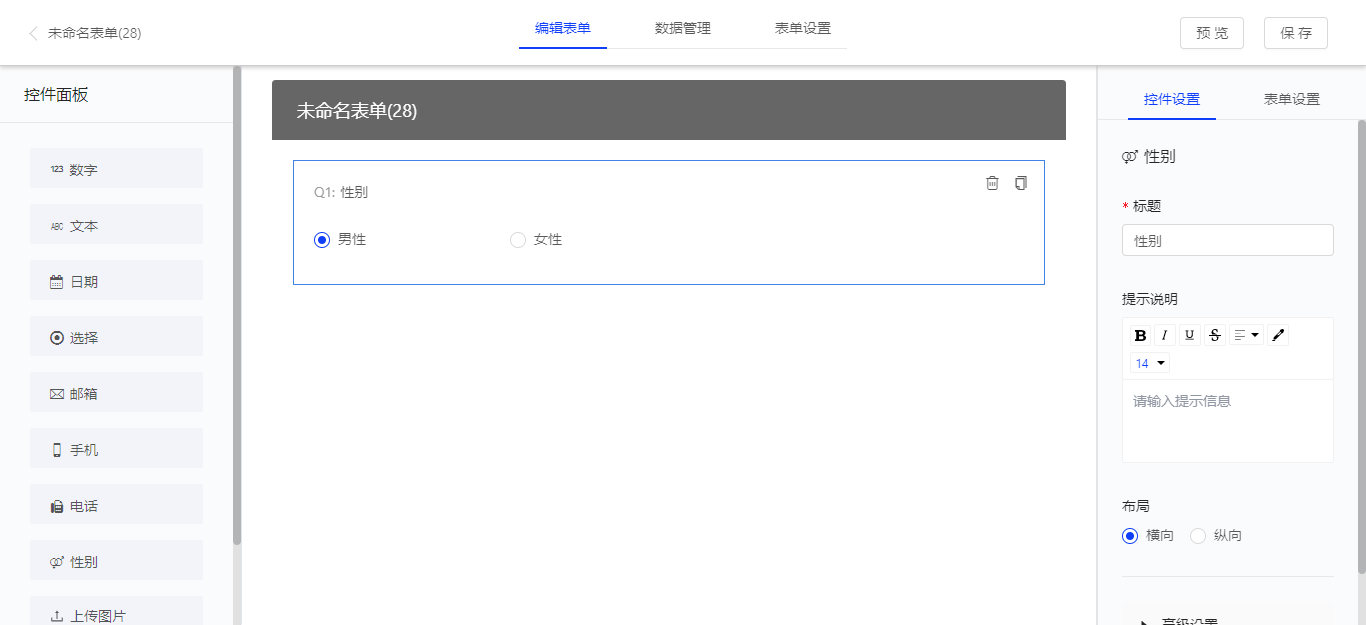Click 未命名表单(28) name in top-left header
Image resolution: width=1366 pixels, height=625 pixels.
click(x=95, y=33)
